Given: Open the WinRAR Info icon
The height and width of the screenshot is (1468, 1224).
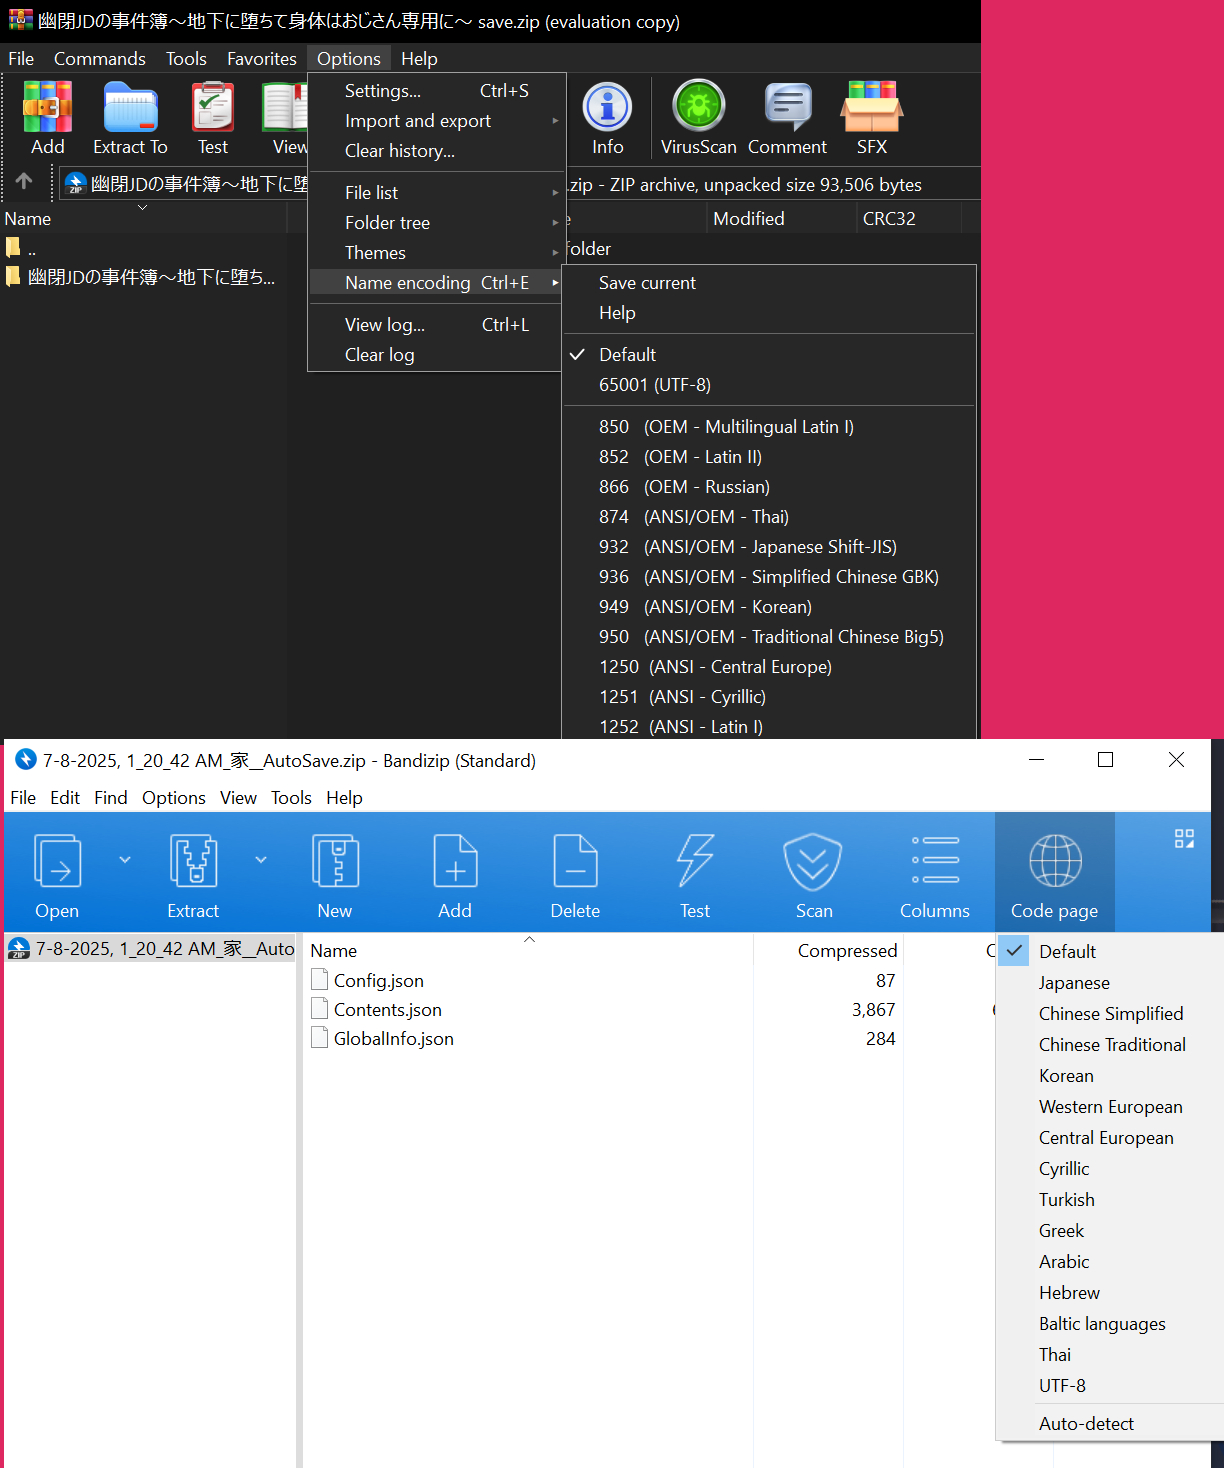Looking at the screenshot, I should point(607,106).
